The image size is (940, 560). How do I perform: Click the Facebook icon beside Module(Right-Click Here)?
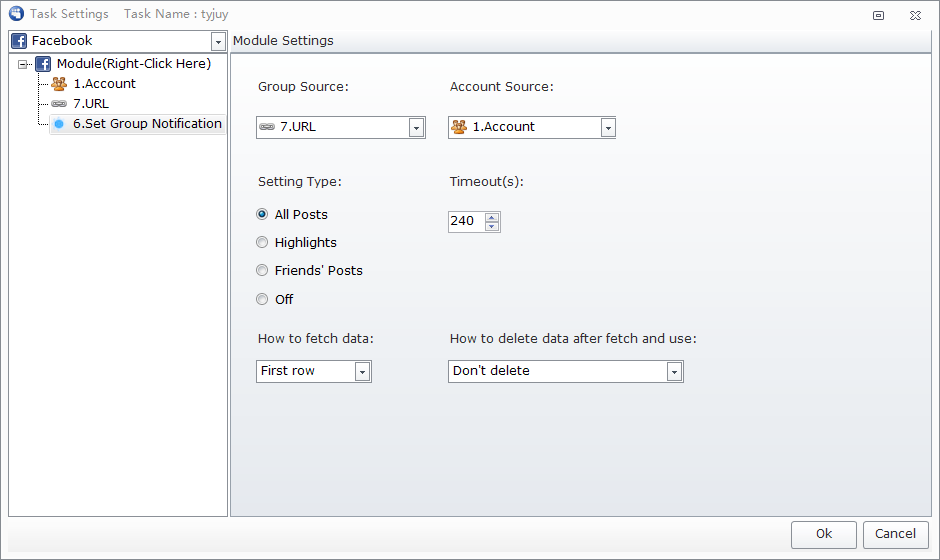point(43,64)
